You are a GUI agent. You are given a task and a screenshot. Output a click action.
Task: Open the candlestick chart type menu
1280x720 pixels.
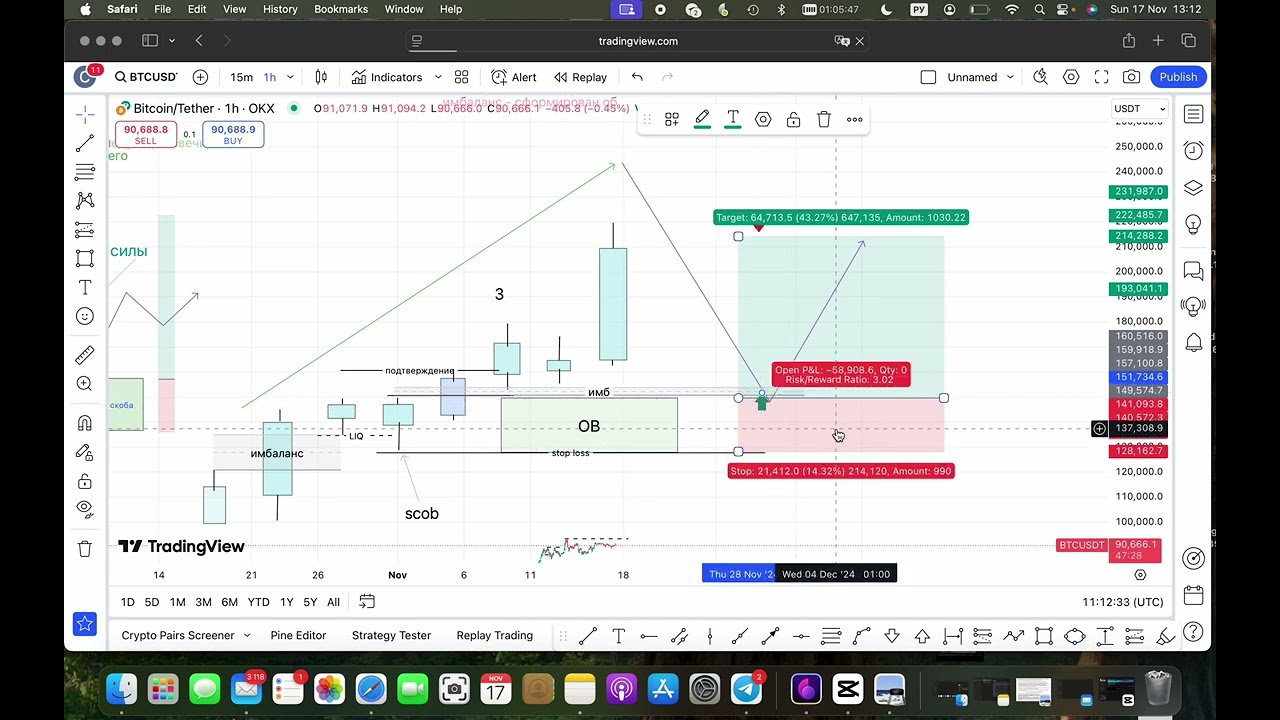point(321,77)
